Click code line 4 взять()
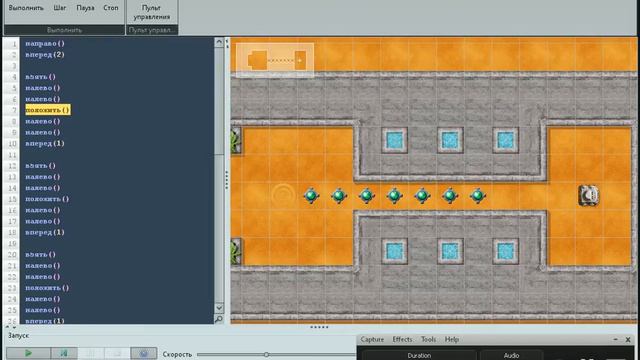The width and height of the screenshot is (640, 360). click(40, 77)
